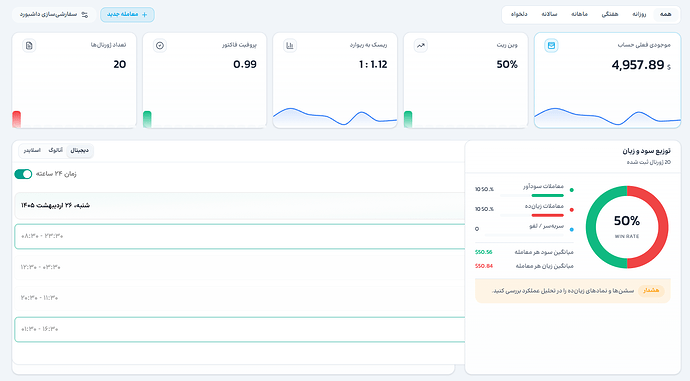
Task: Select the هفتگی period tab
Action: pyautogui.click(x=609, y=15)
